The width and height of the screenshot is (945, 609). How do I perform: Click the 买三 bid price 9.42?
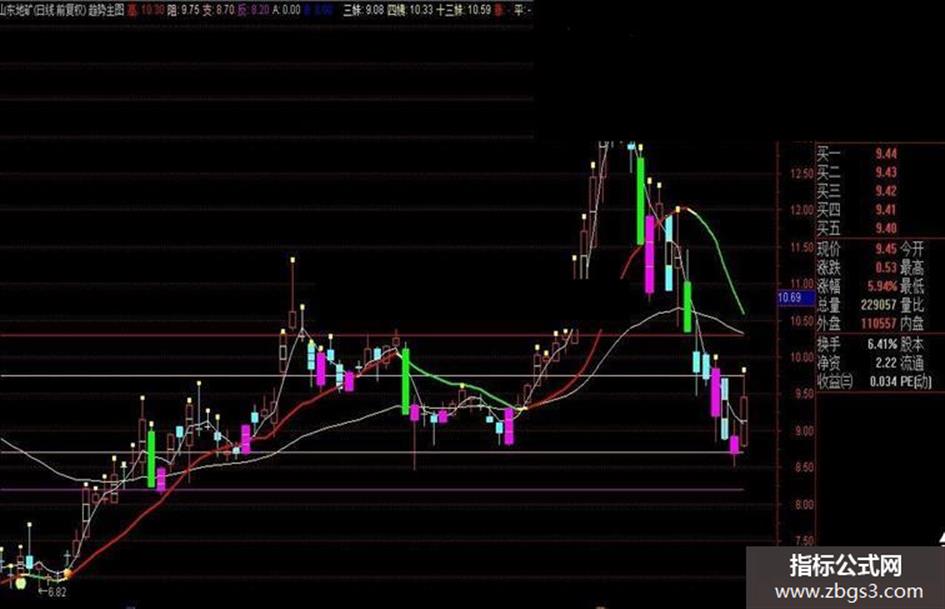(886, 192)
